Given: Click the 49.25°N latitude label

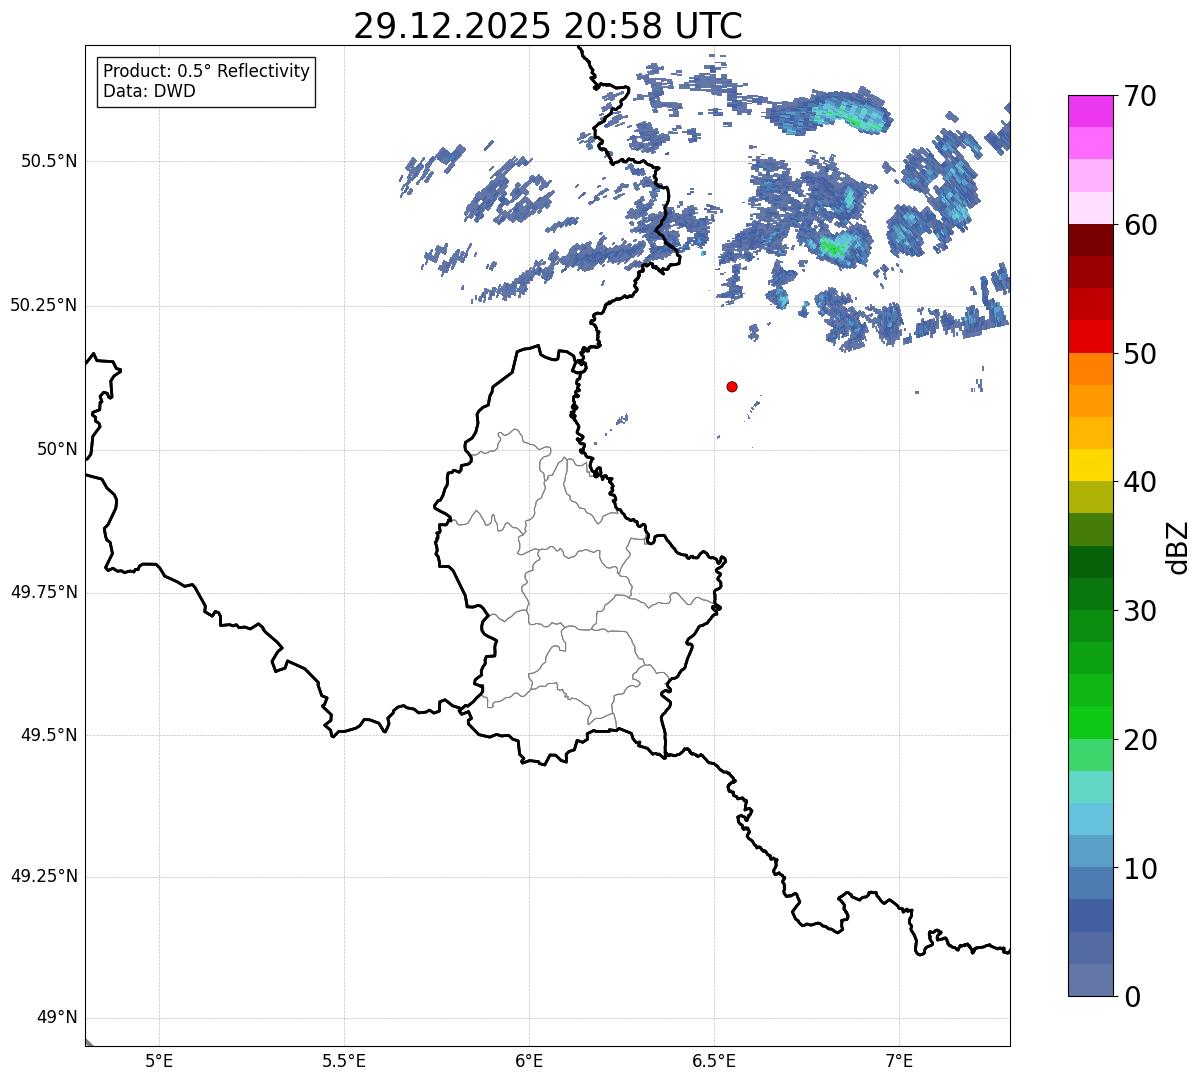Looking at the screenshot, I should pyautogui.click(x=43, y=876).
